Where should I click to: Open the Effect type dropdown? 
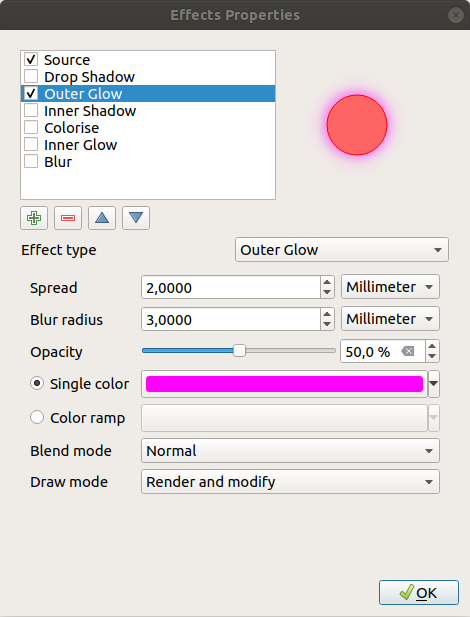[342, 249]
